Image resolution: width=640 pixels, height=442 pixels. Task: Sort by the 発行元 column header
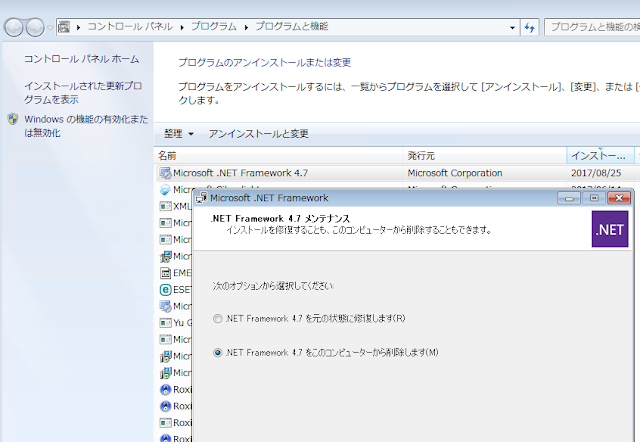[485, 155]
